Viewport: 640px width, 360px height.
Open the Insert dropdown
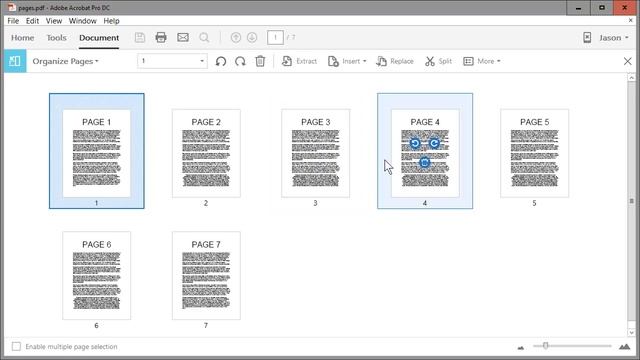(347, 61)
